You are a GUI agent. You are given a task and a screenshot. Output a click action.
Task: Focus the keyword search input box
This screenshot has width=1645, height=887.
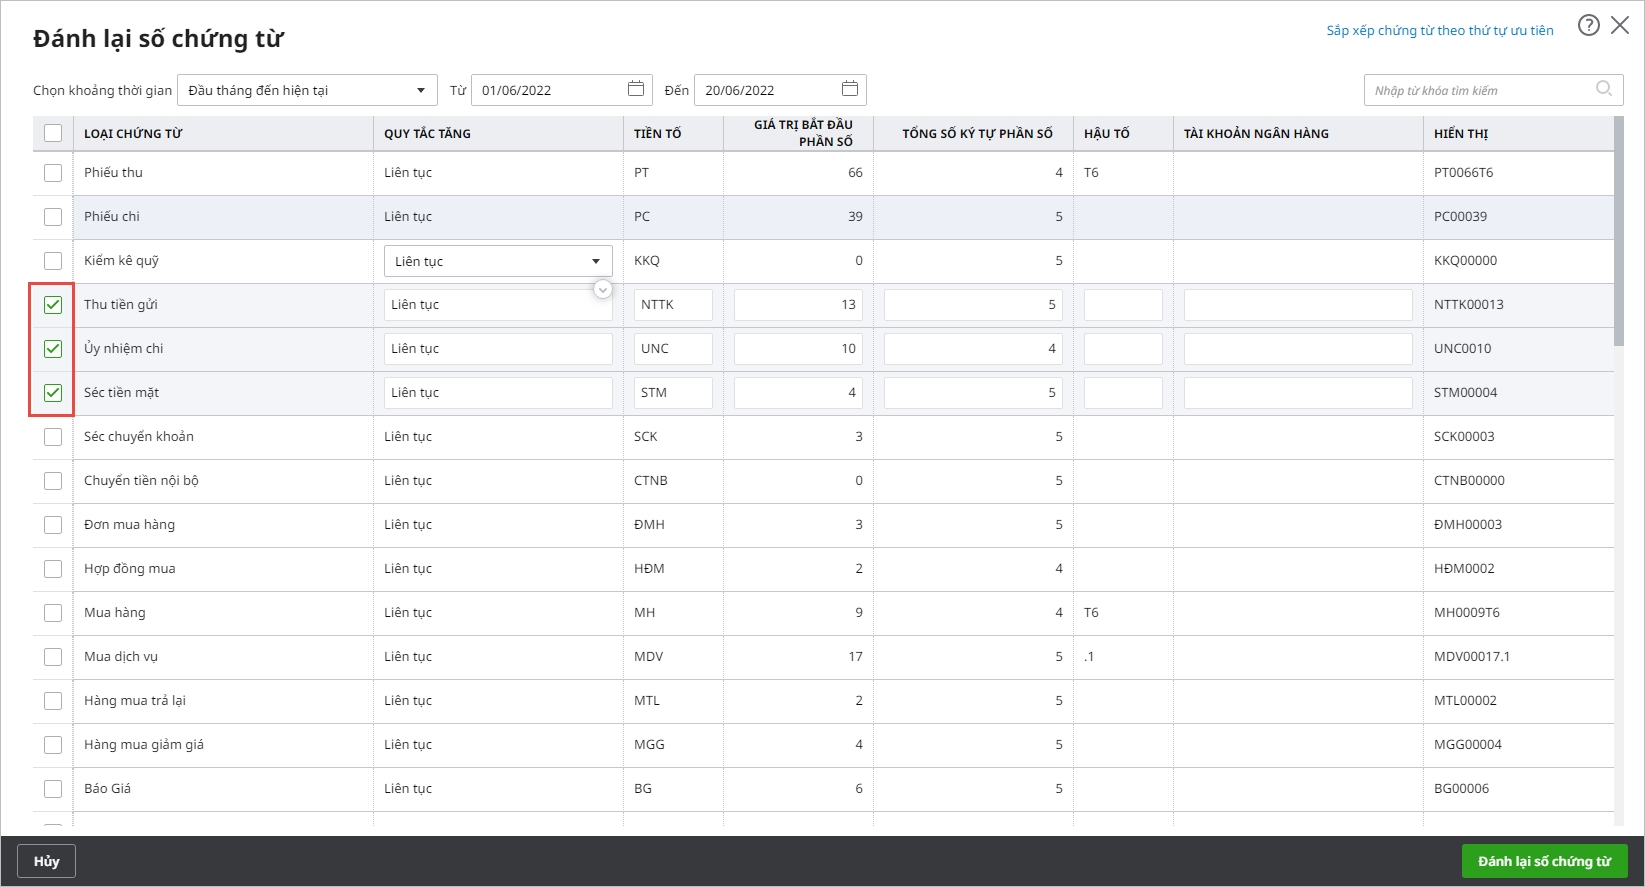(1480, 90)
